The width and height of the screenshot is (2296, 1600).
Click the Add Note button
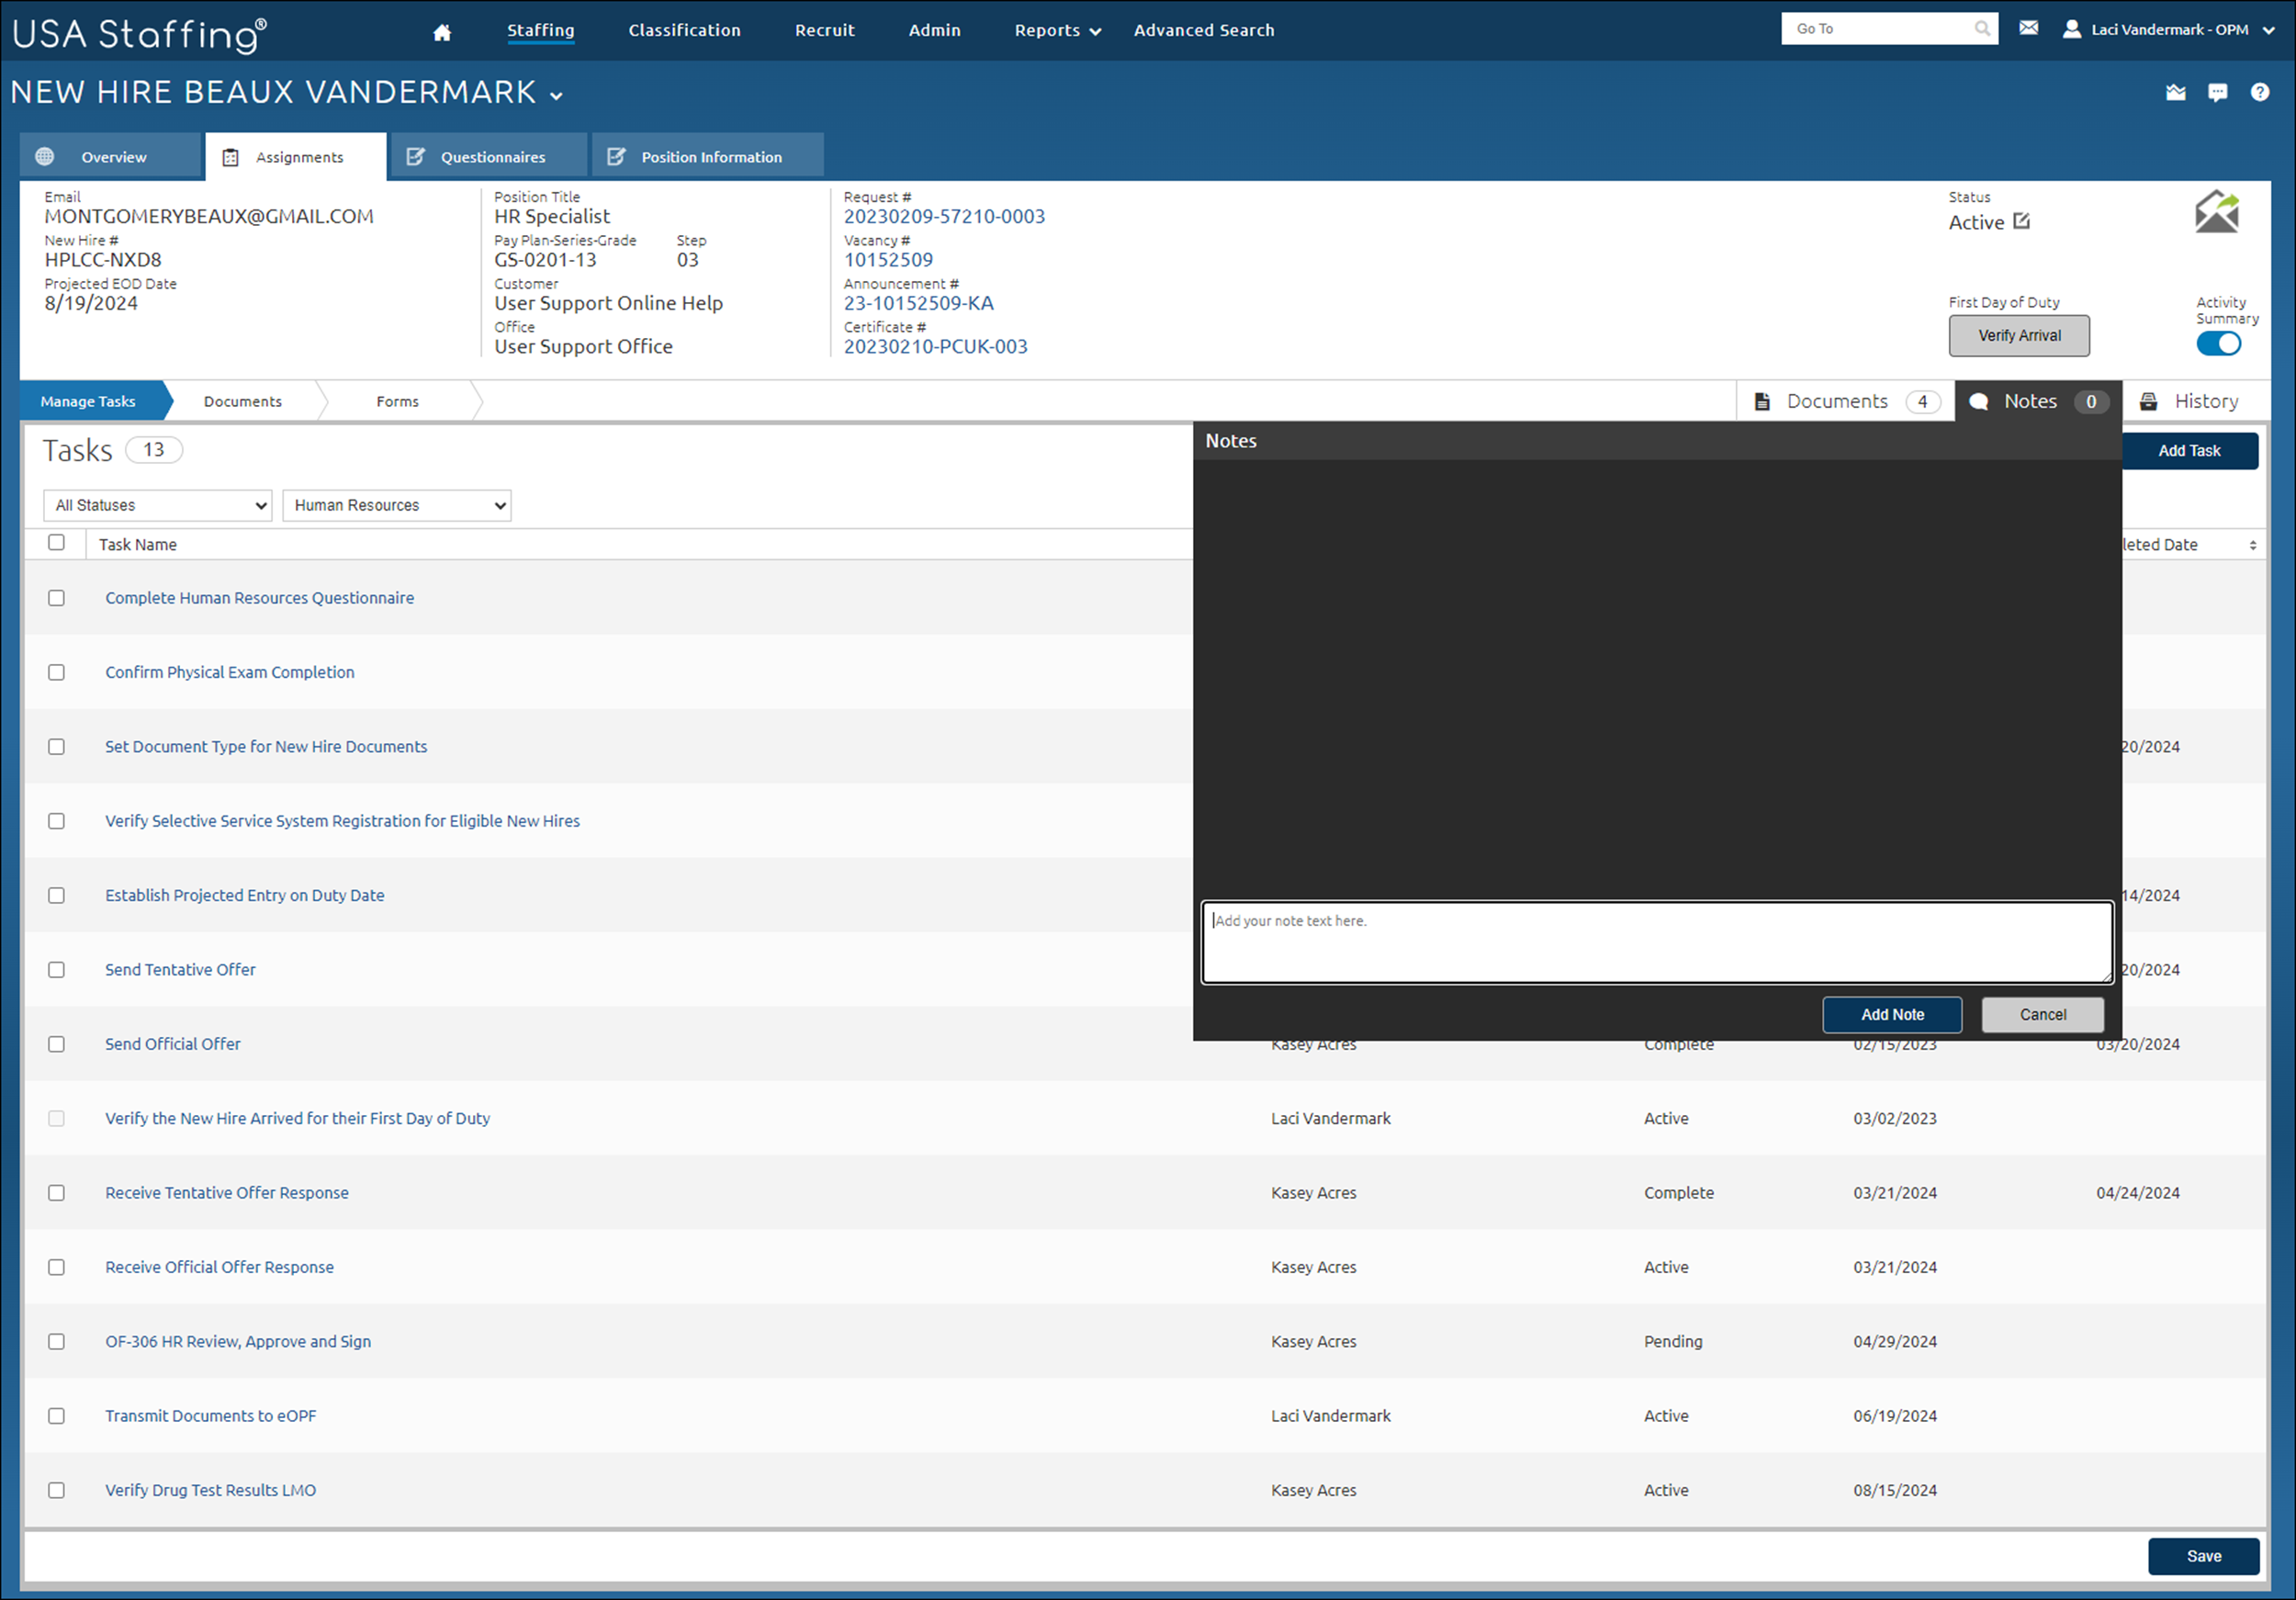coord(1891,1014)
